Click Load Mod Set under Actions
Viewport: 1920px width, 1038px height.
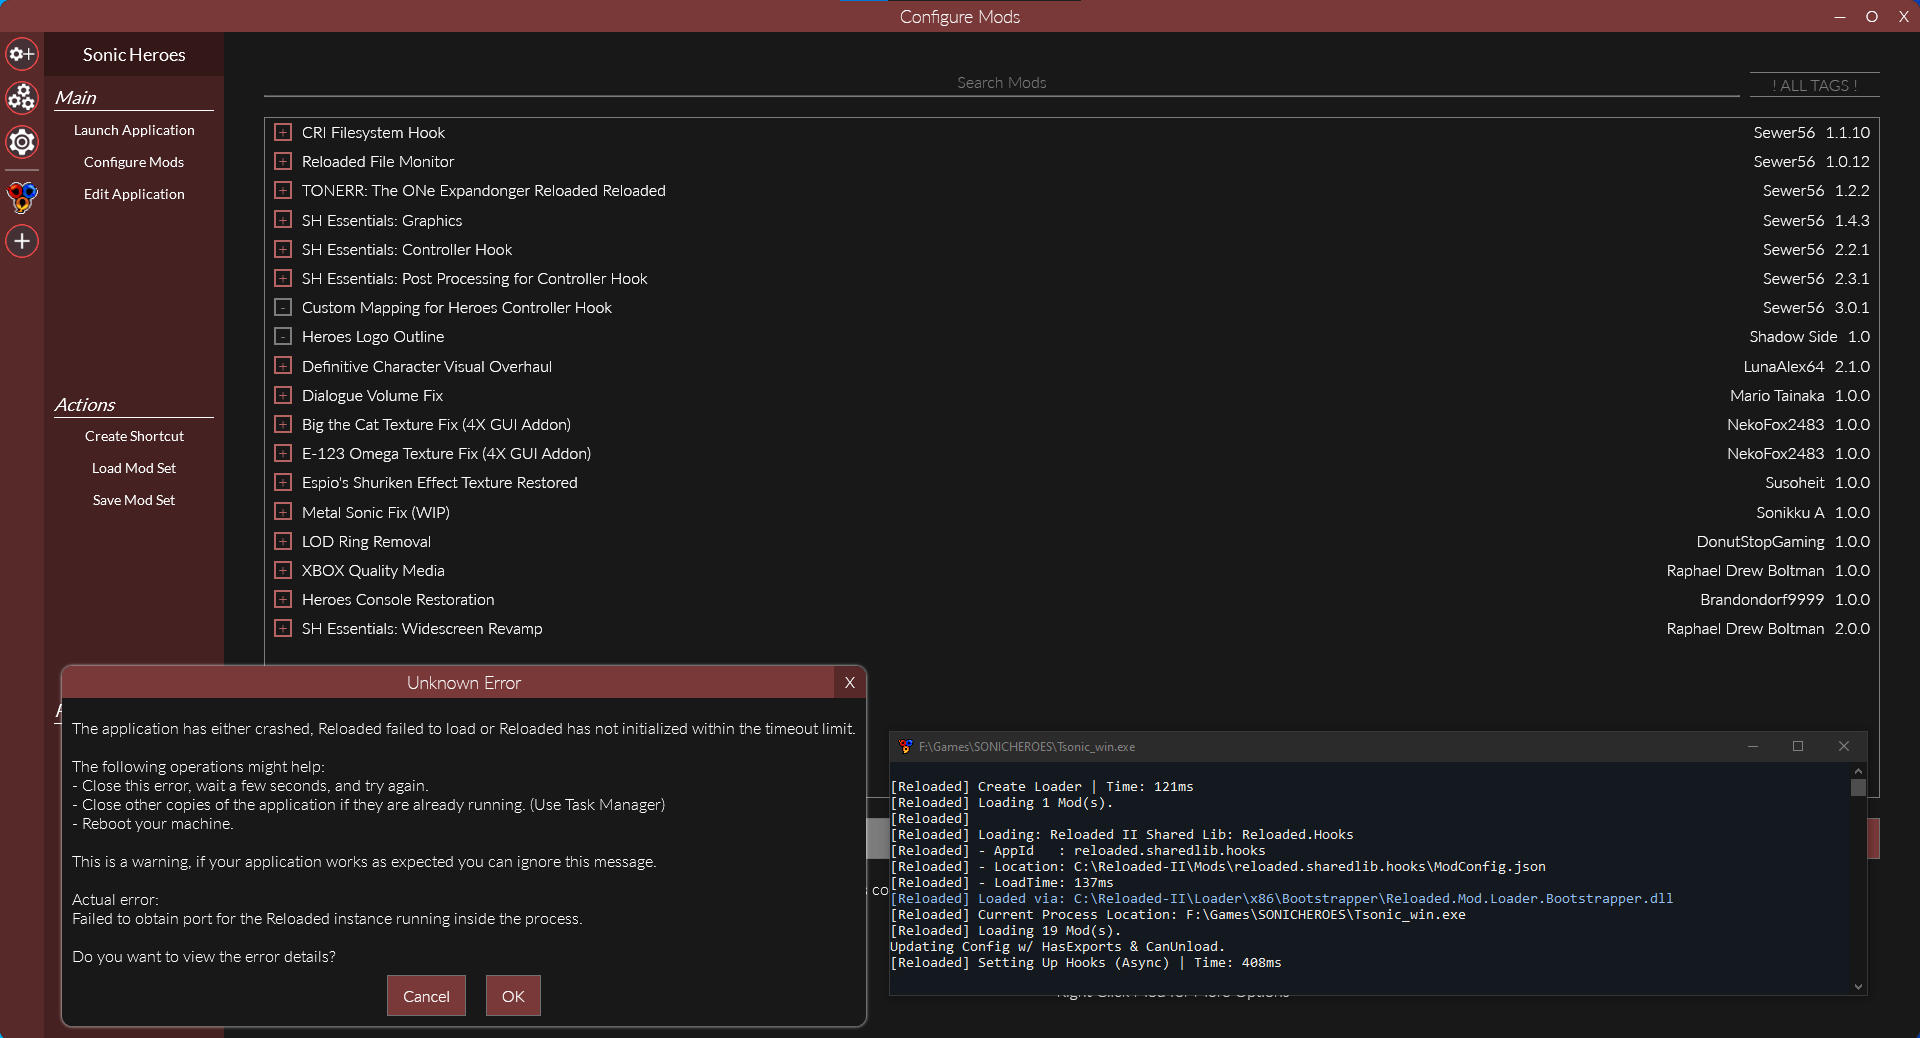[x=134, y=468]
